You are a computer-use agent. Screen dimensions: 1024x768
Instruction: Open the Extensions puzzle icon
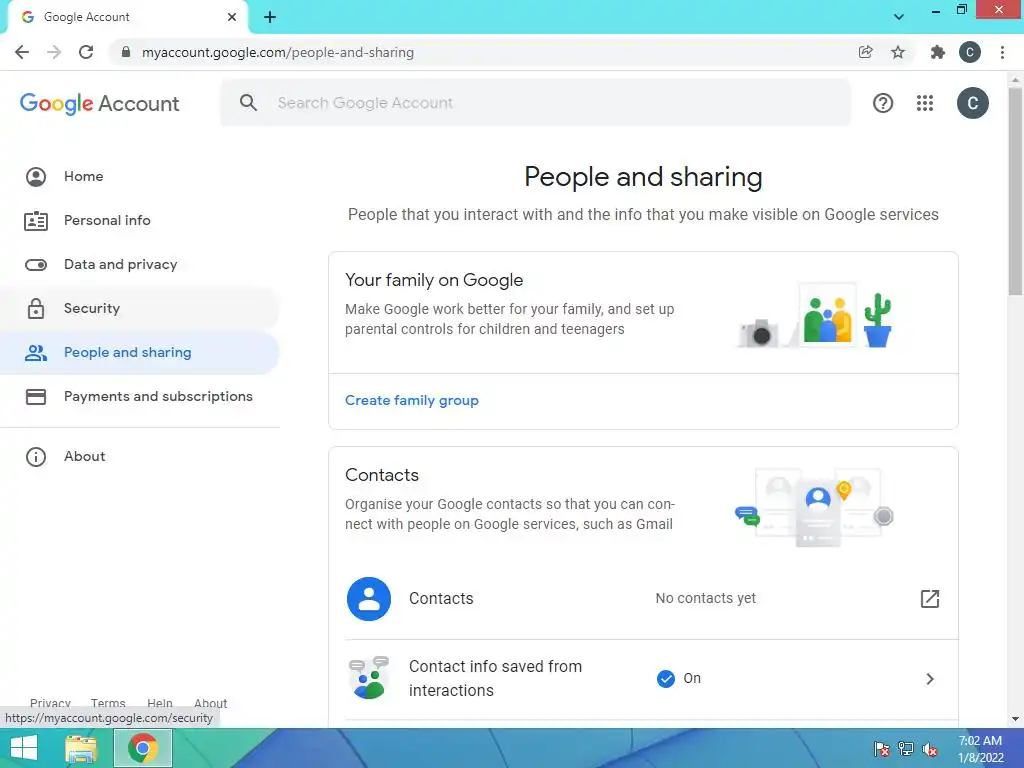(x=938, y=52)
